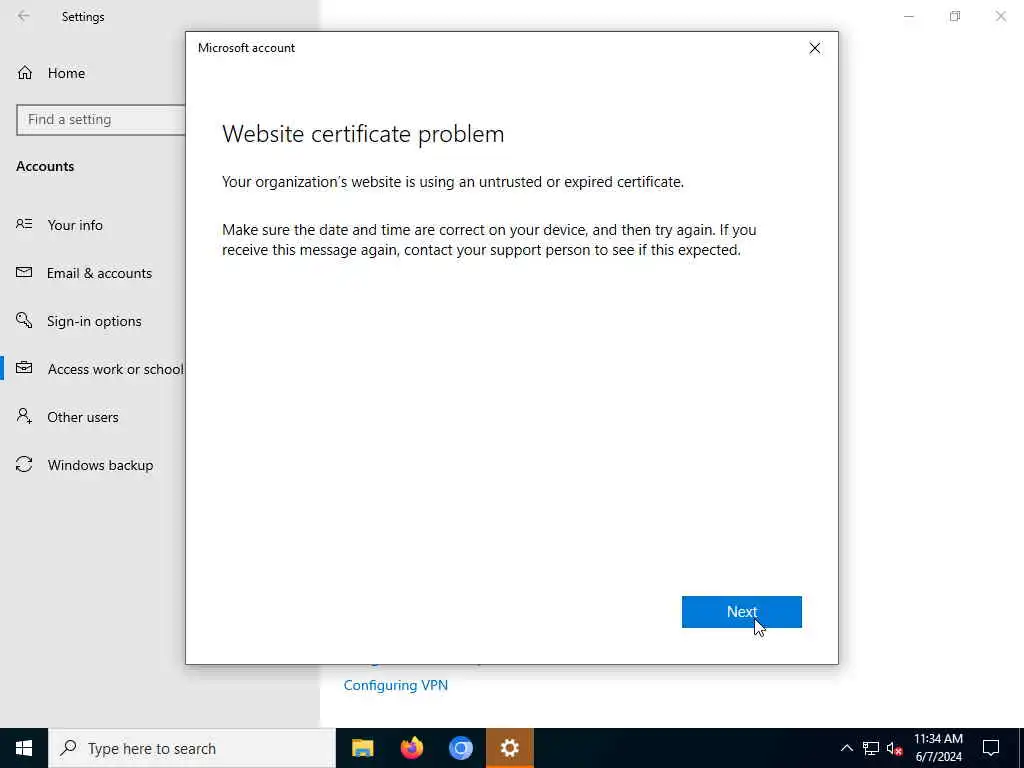Go to Home in Settings sidebar

66,73
